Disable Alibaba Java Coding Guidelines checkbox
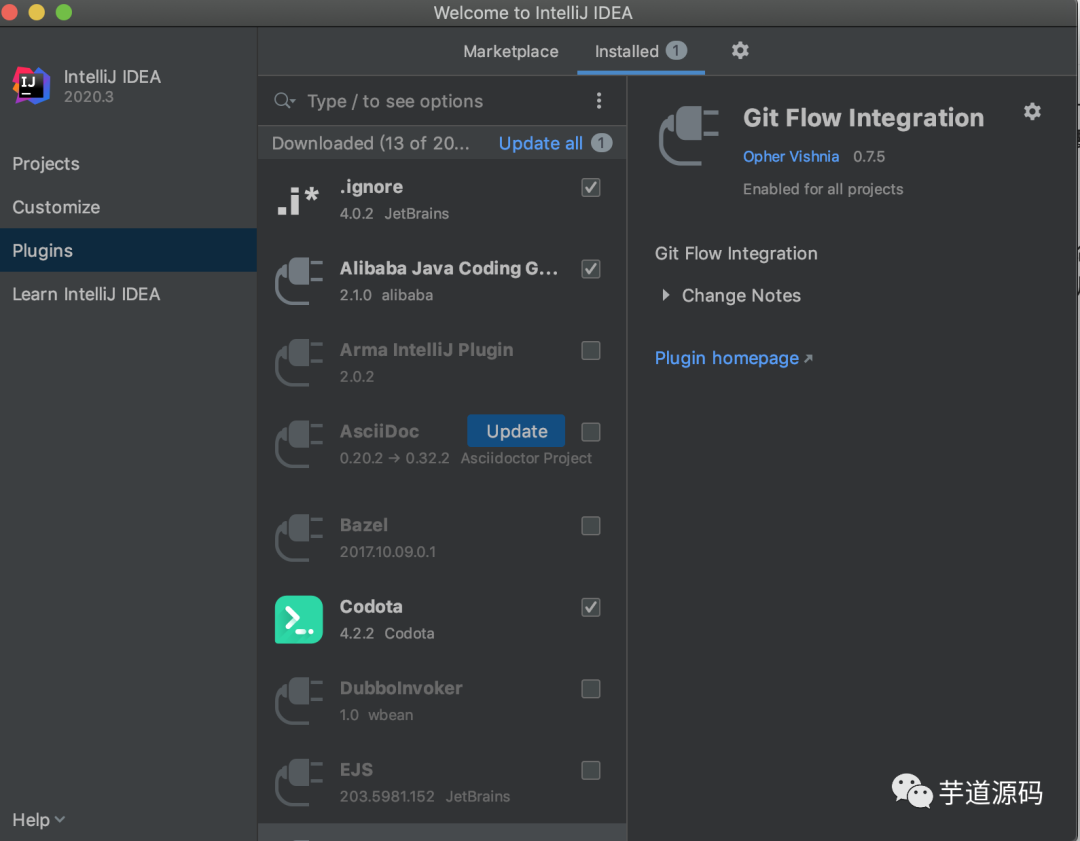1080x841 pixels. tap(590, 269)
